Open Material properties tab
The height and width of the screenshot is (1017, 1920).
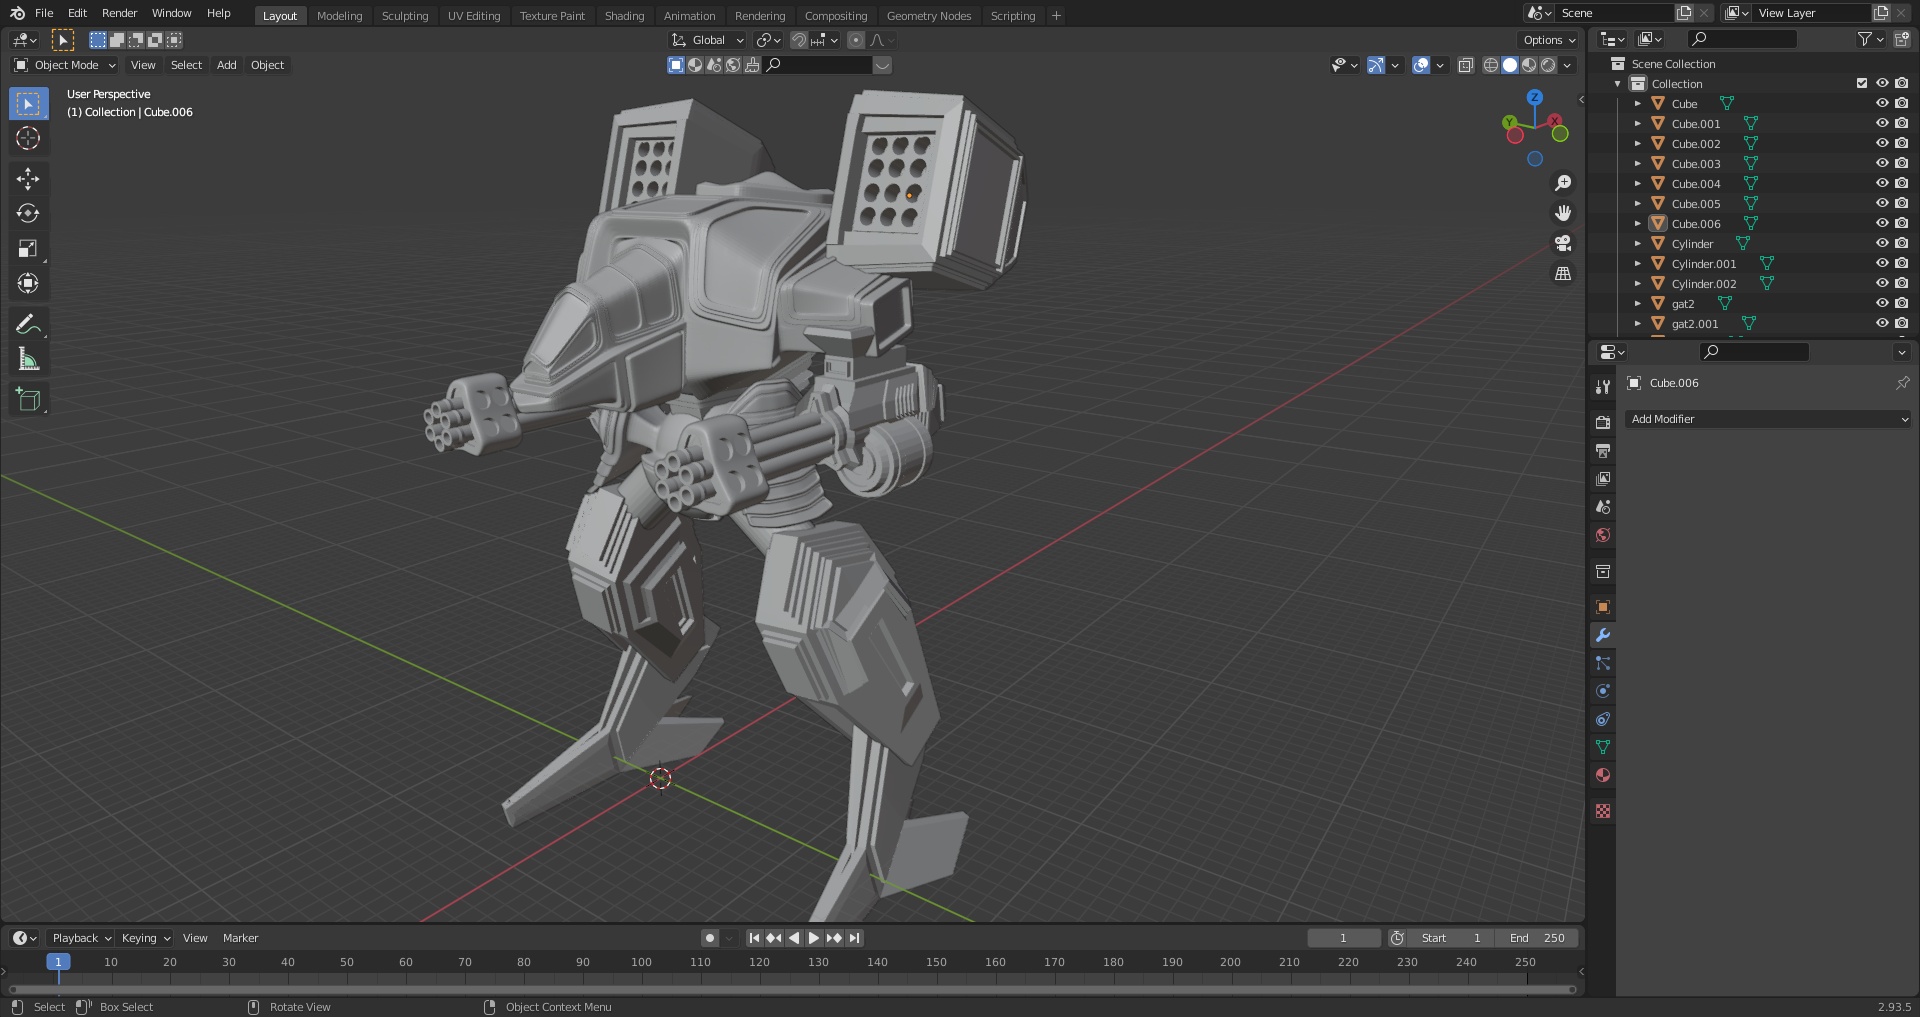1603,775
